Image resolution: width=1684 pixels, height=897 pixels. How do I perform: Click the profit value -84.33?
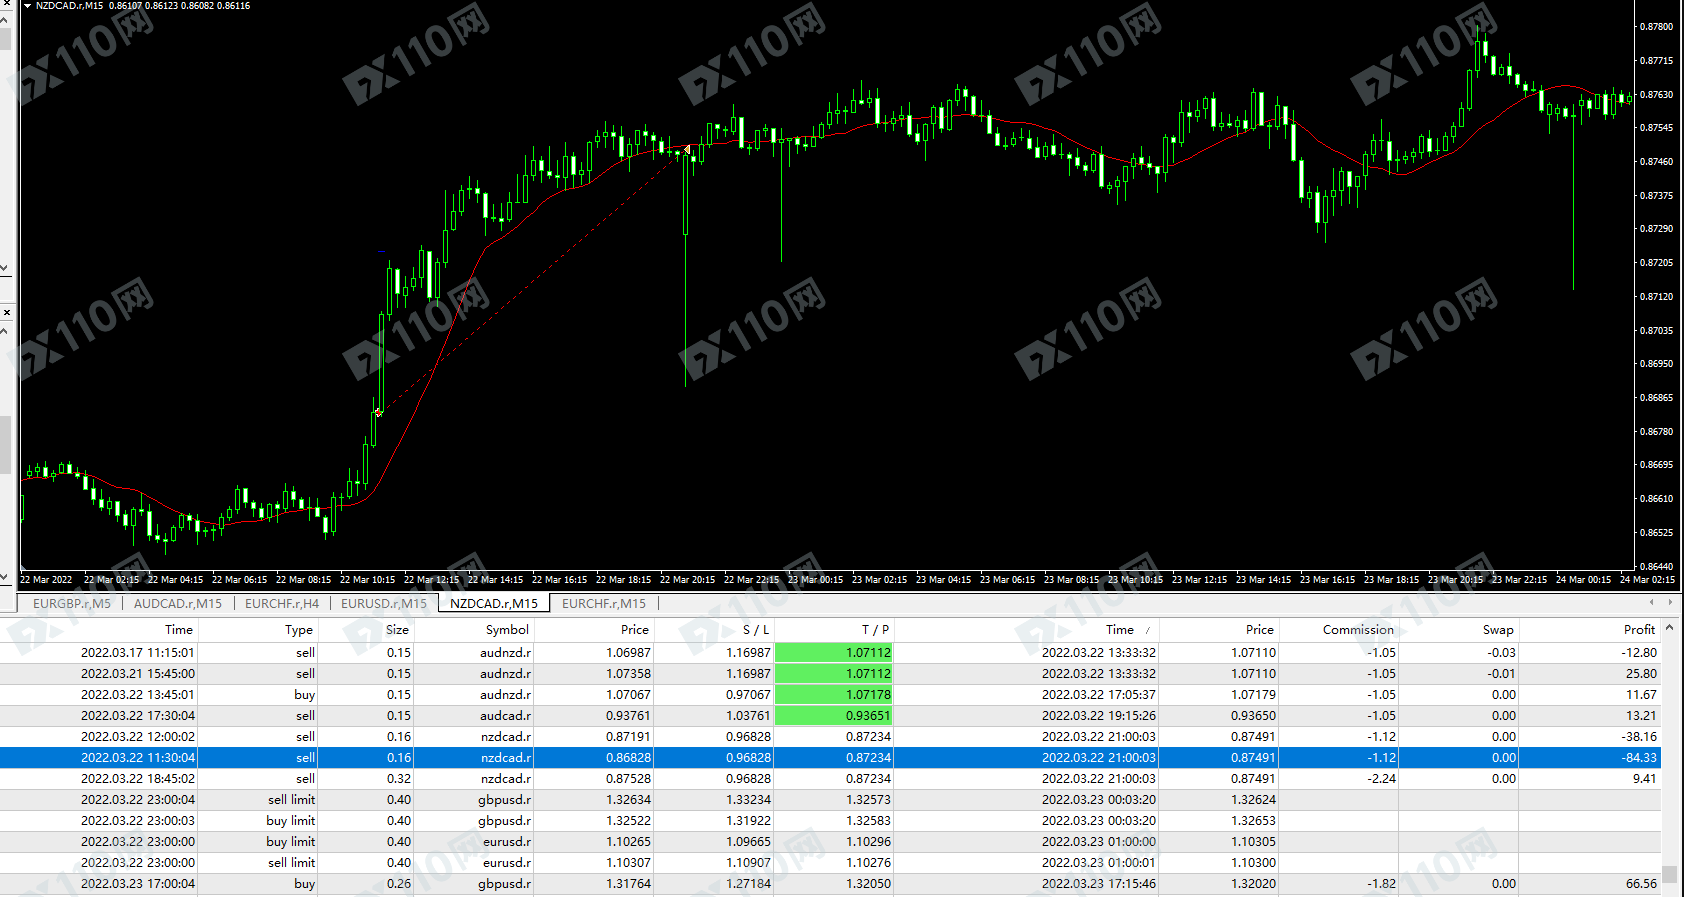(x=1639, y=757)
